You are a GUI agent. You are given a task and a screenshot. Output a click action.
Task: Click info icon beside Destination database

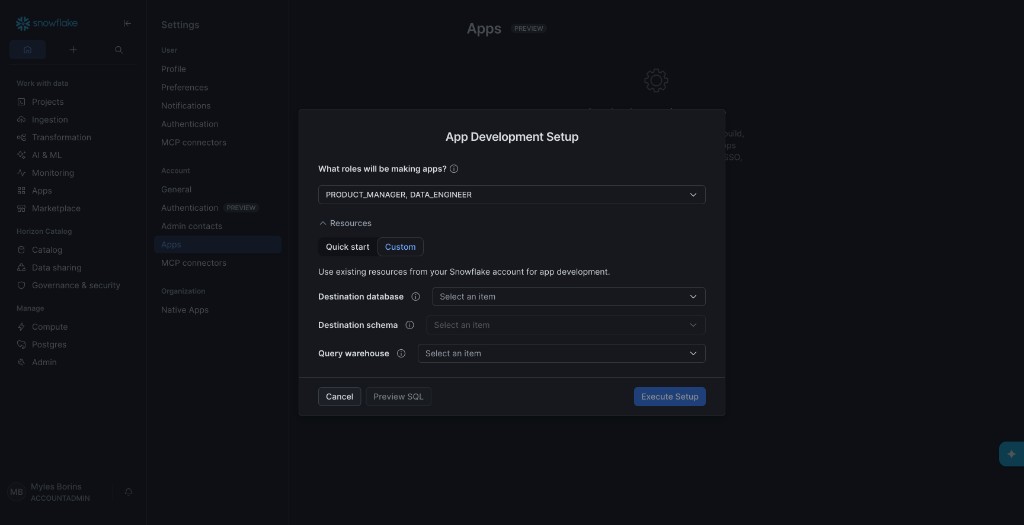415,296
